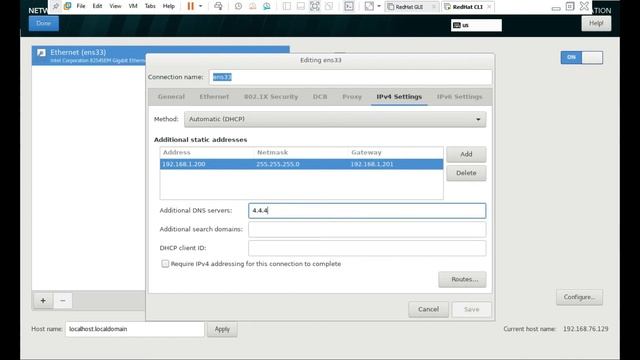
Task: Close the RedHat CLI tab
Action: tap(489, 7)
